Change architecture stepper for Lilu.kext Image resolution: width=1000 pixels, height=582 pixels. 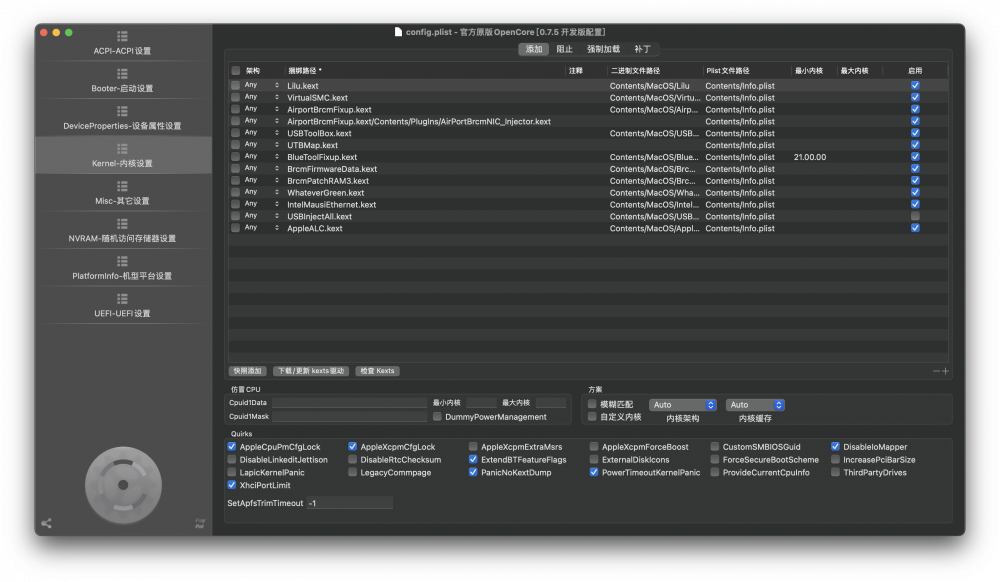click(x=277, y=85)
